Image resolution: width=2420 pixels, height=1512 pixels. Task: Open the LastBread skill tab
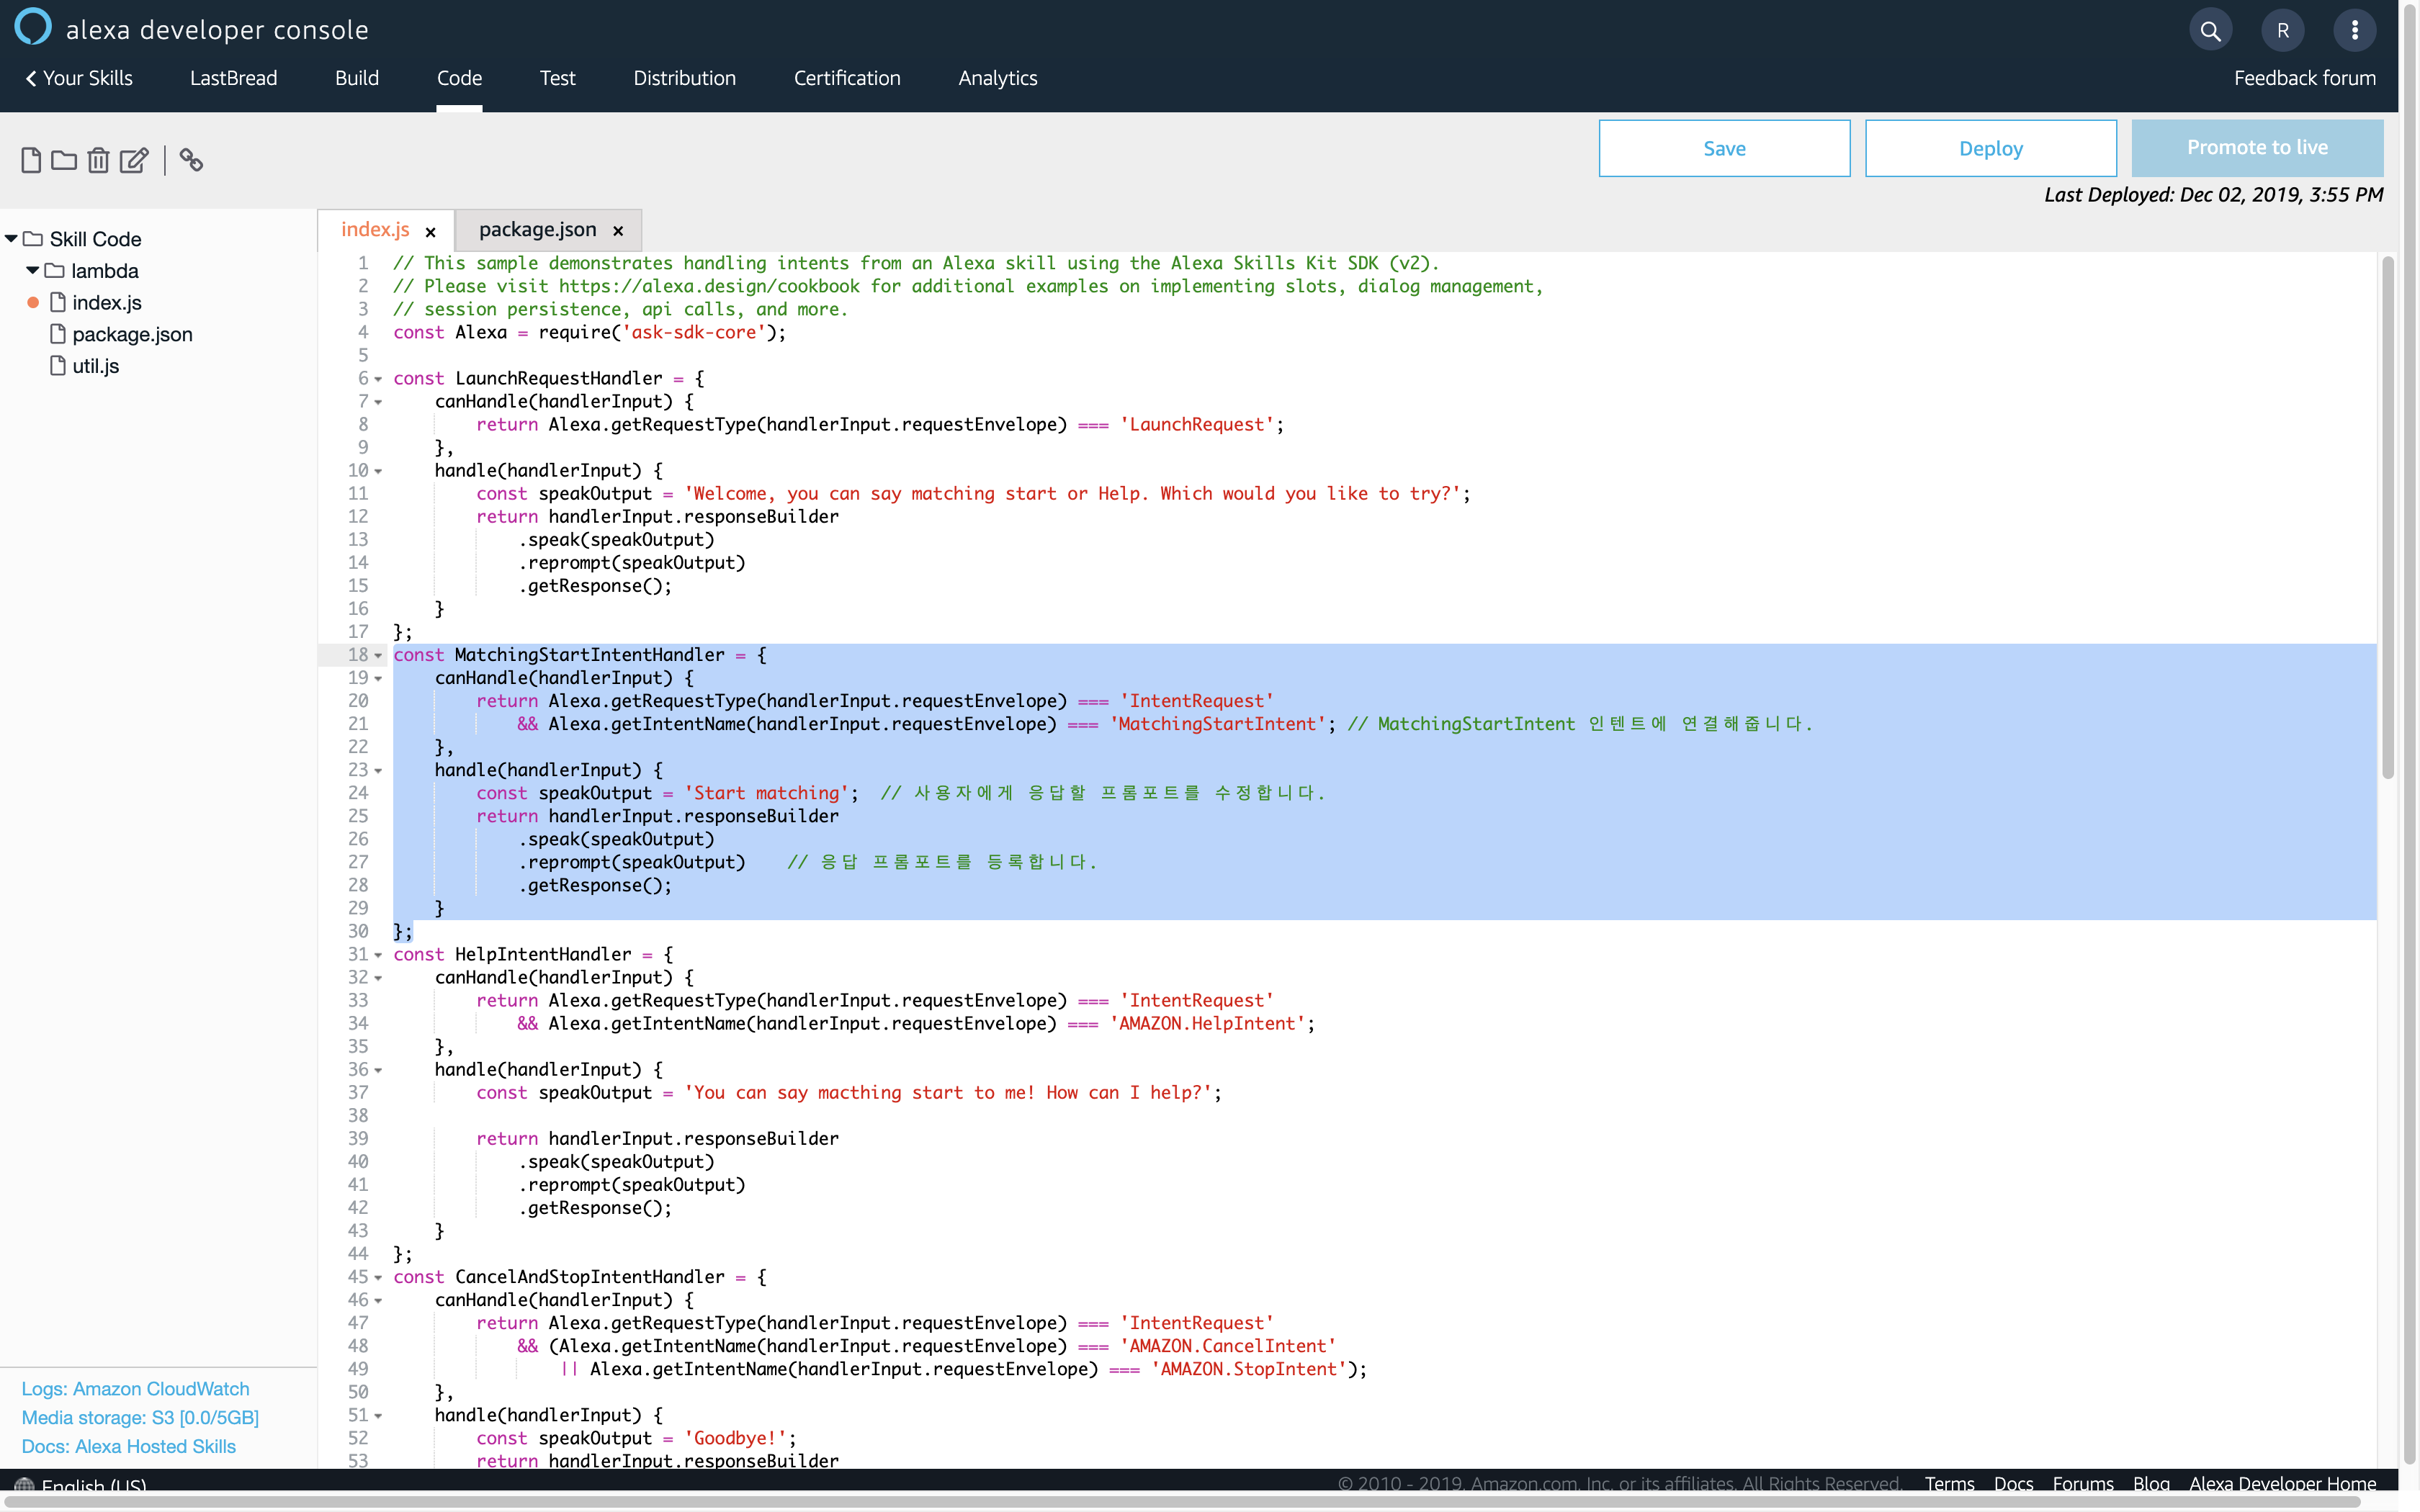pyautogui.click(x=234, y=78)
